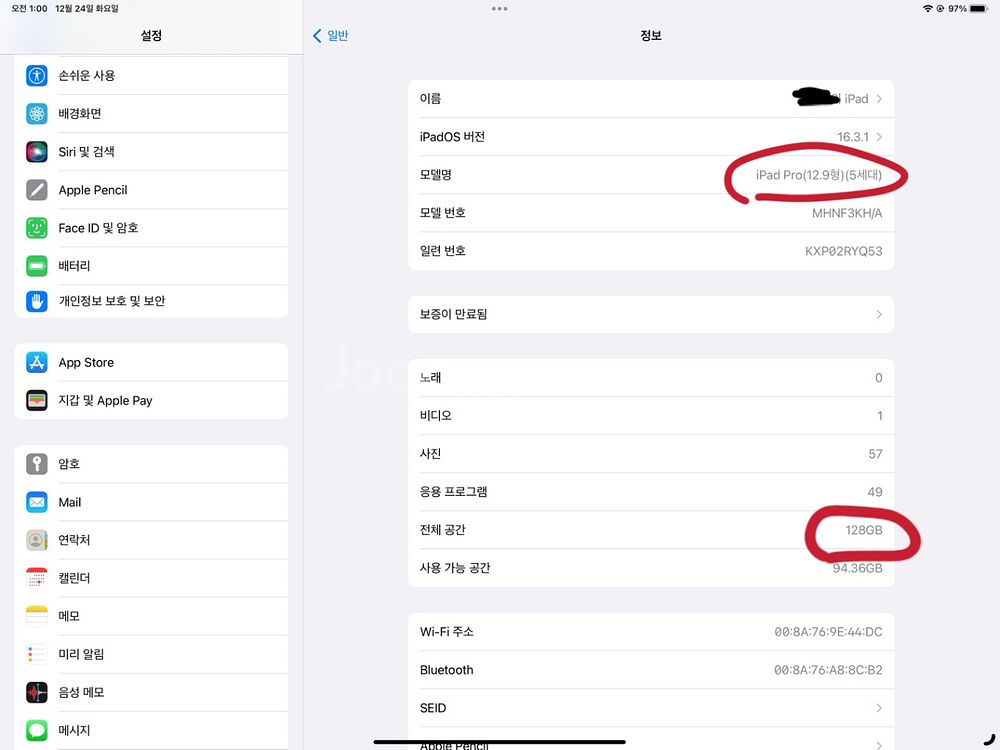Expand the 이름 (Name) row chevron
1000x750 pixels.
click(x=879, y=99)
